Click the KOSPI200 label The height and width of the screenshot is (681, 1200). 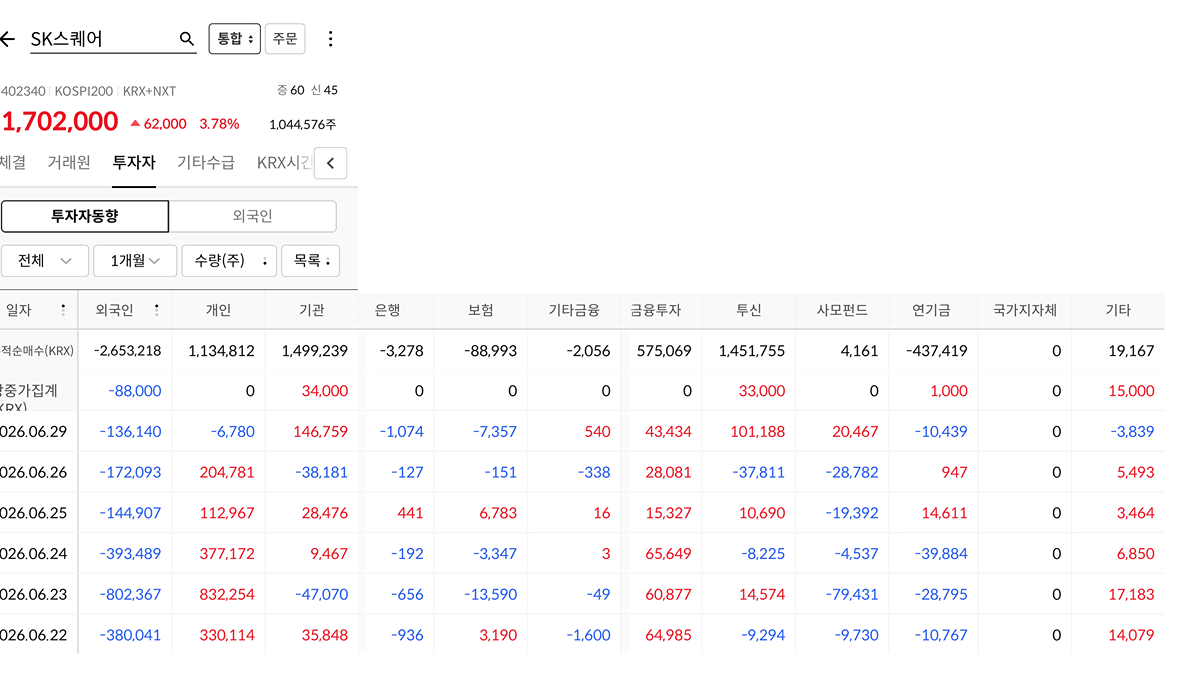coord(84,91)
